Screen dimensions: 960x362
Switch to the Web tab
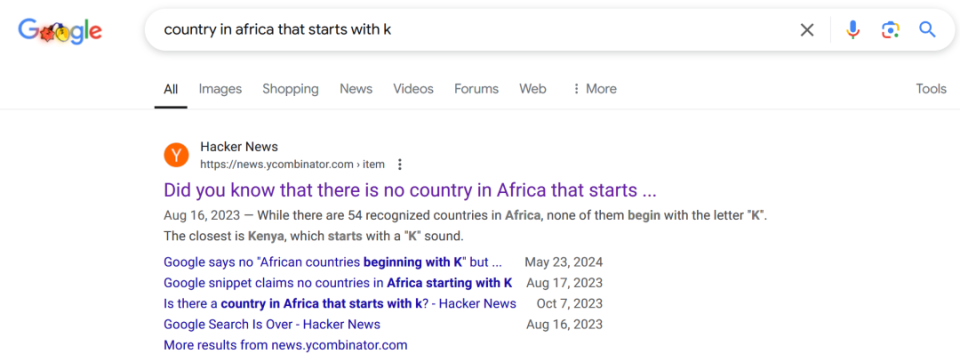(533, 89)
